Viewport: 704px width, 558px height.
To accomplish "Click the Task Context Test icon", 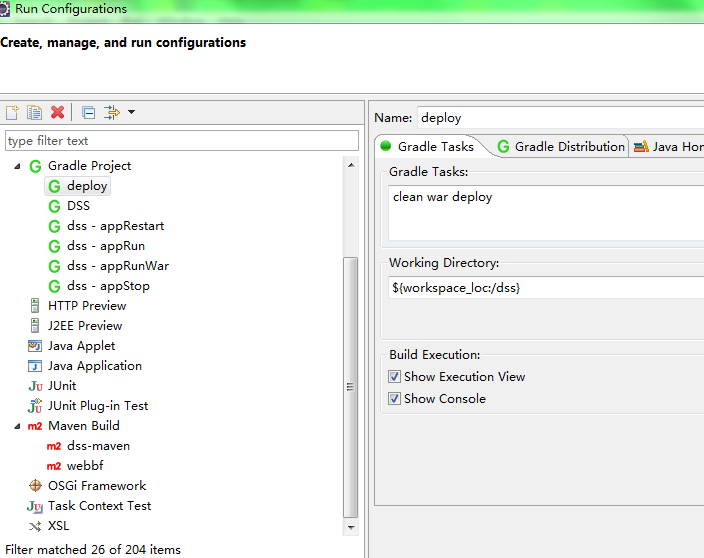I will [x=35, y=506].
